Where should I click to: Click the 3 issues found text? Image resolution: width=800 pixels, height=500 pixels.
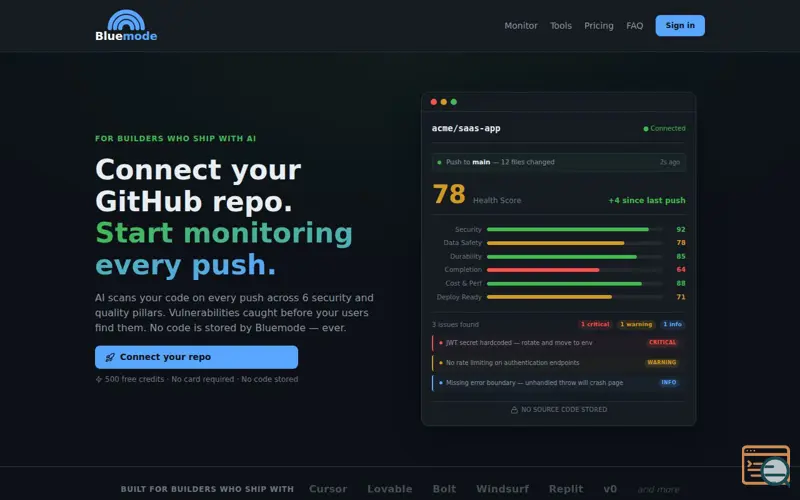(455, 324)
